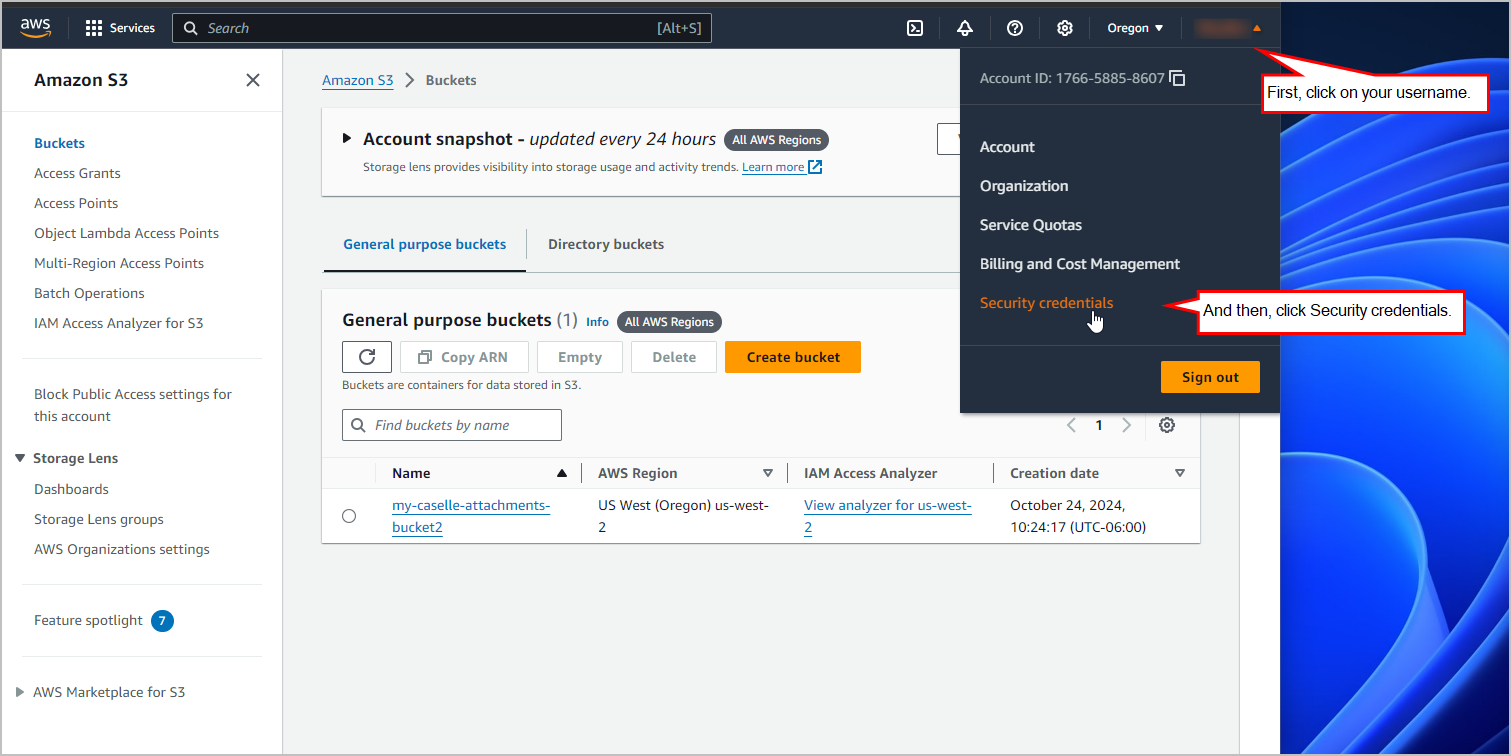The height and width of the screenshot is (756, 1511).
Task: Click the IAM Access Analyzer column header
Action: (x=870, y=473)
